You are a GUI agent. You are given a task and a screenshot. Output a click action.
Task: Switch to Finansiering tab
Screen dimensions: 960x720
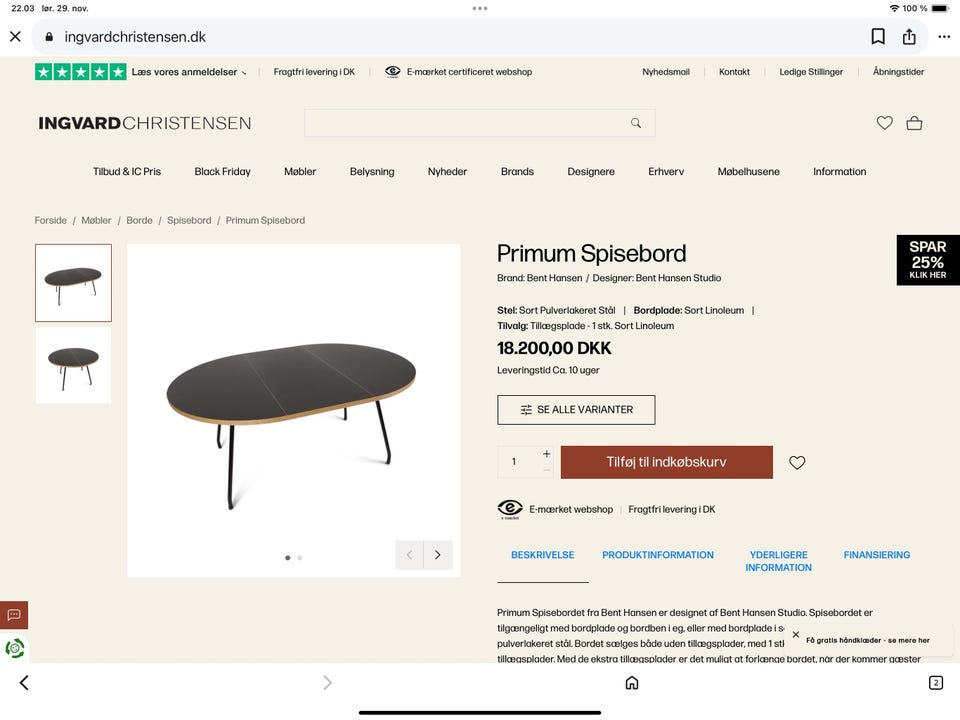(x=877, y=555)
